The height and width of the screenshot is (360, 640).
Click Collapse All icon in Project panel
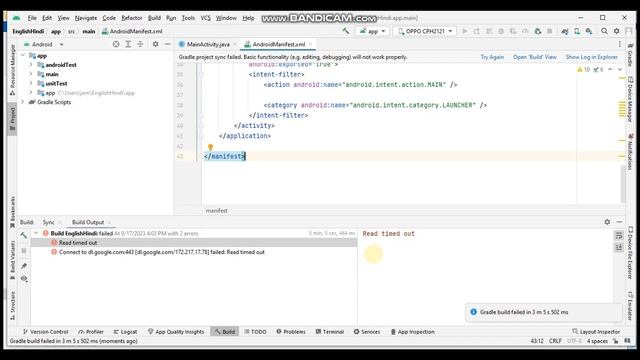tap(140, 44)
